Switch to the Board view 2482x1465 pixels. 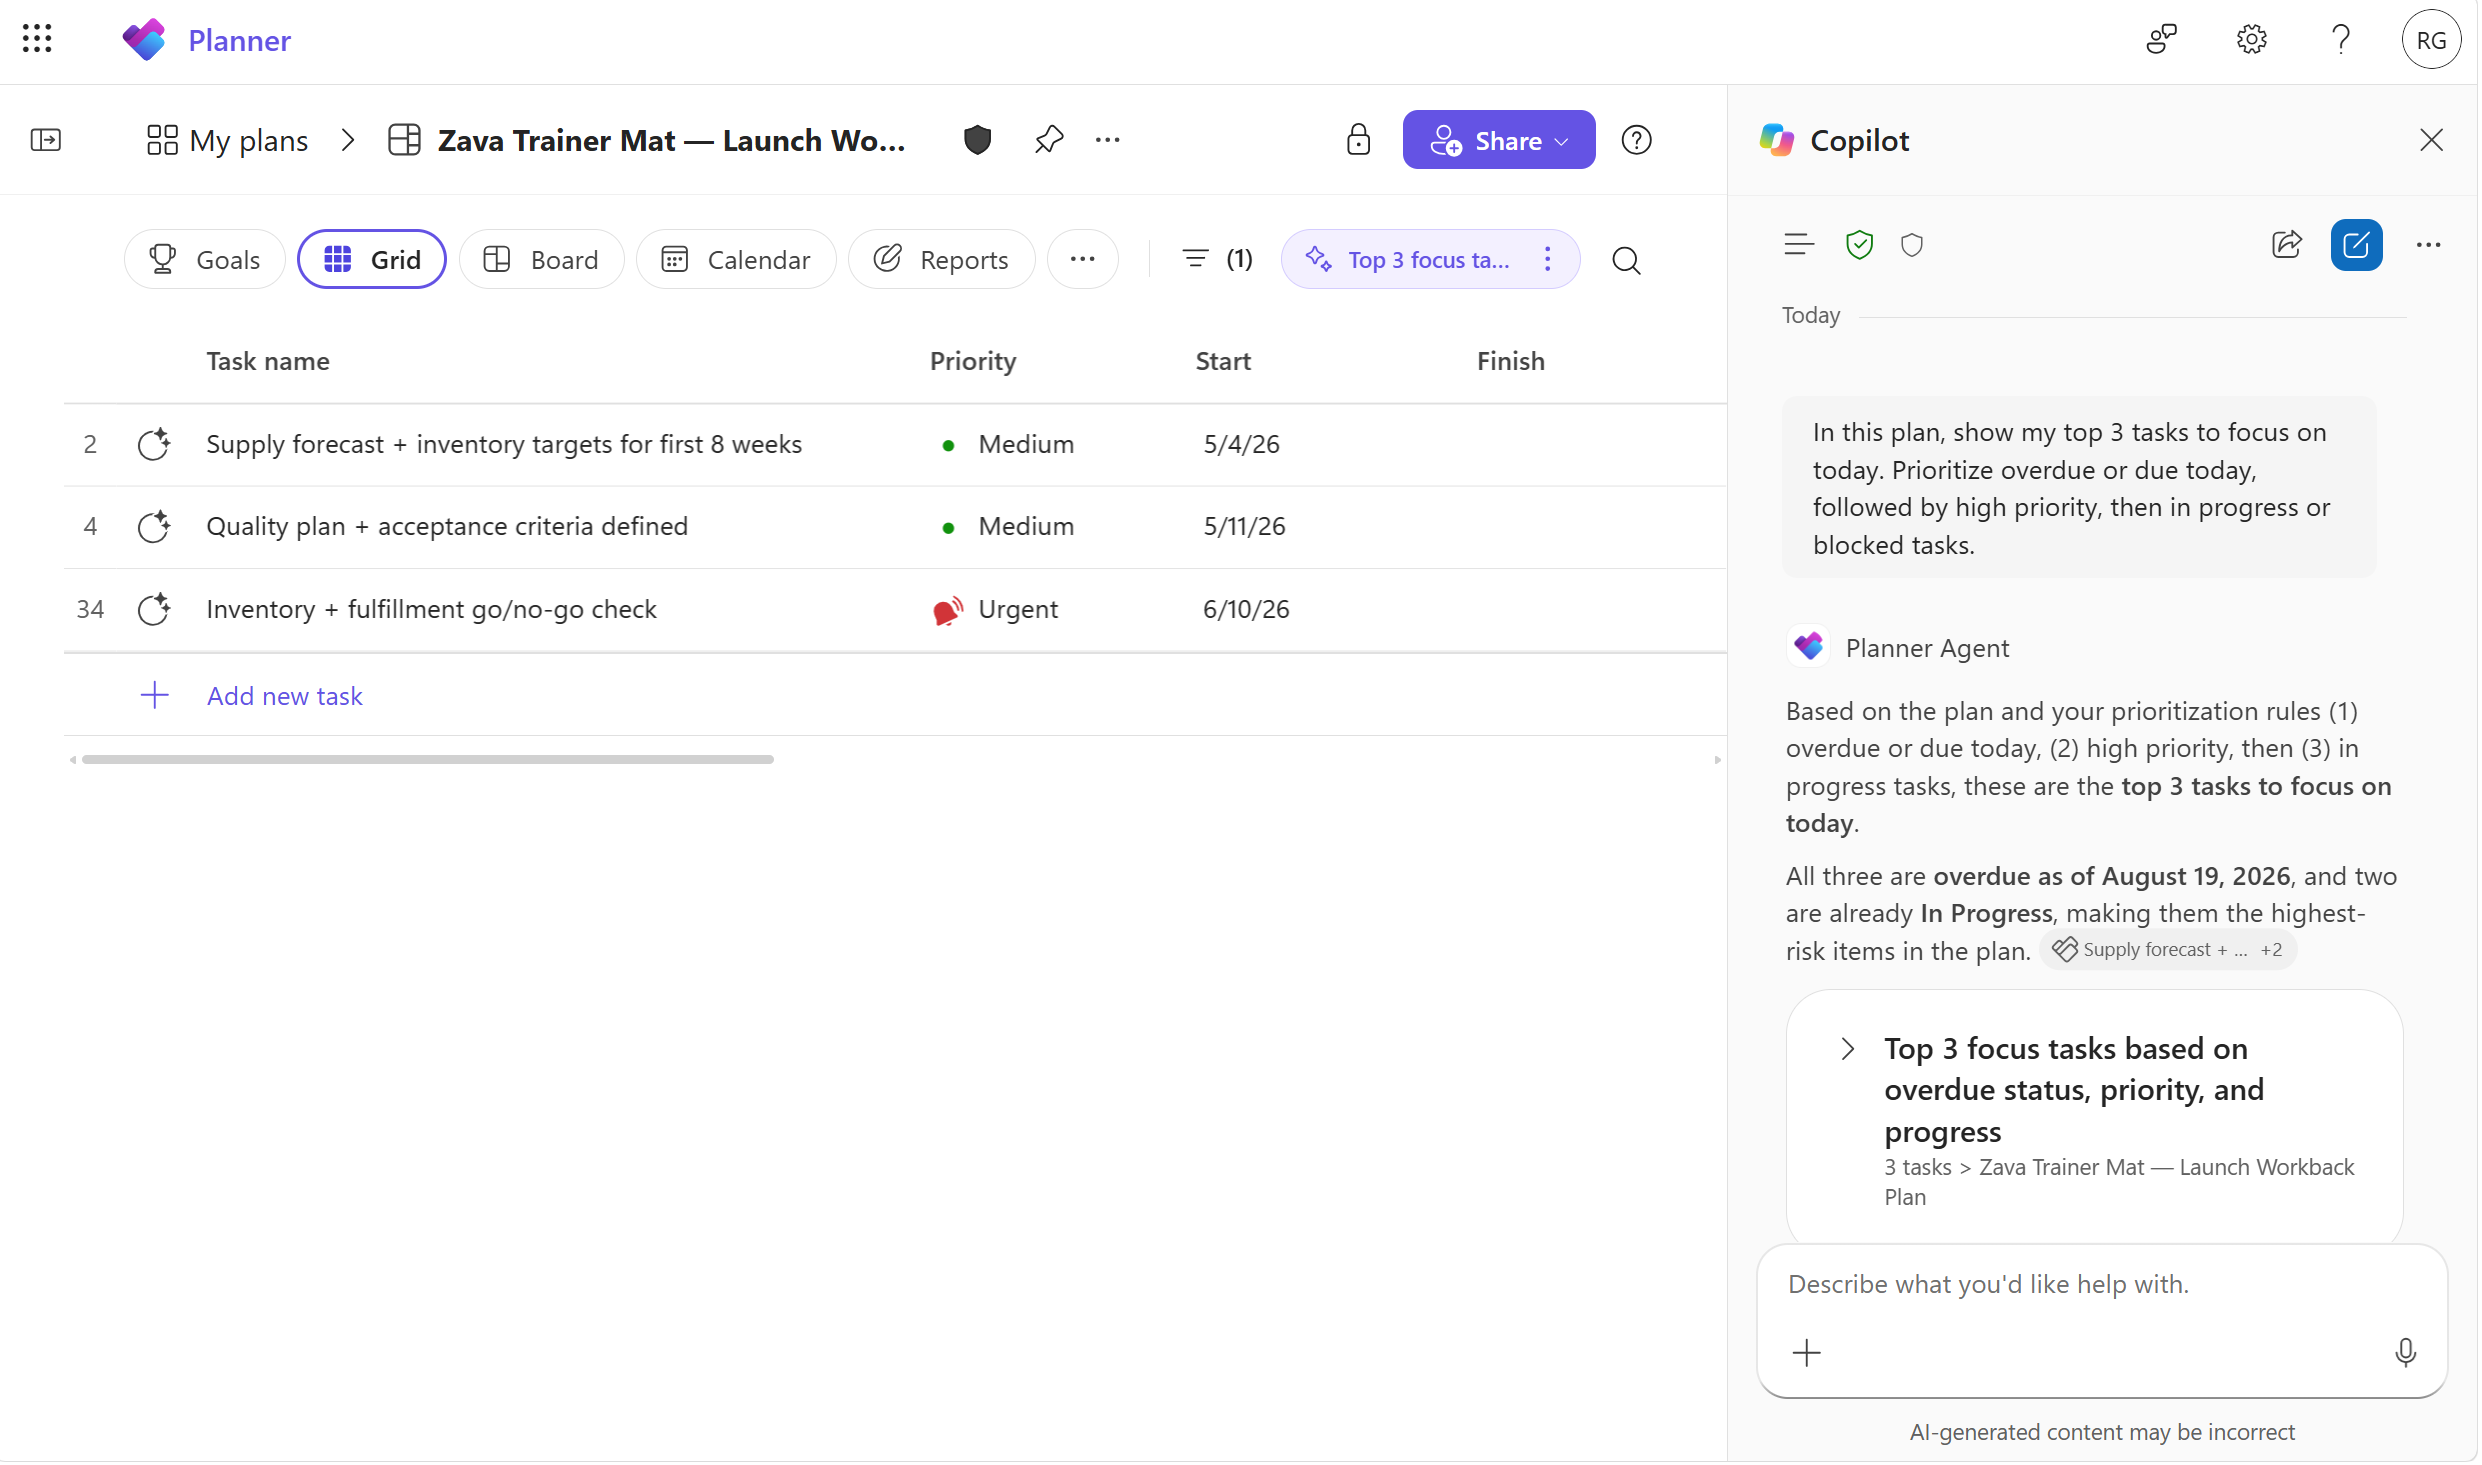click(x=541, y=260)
